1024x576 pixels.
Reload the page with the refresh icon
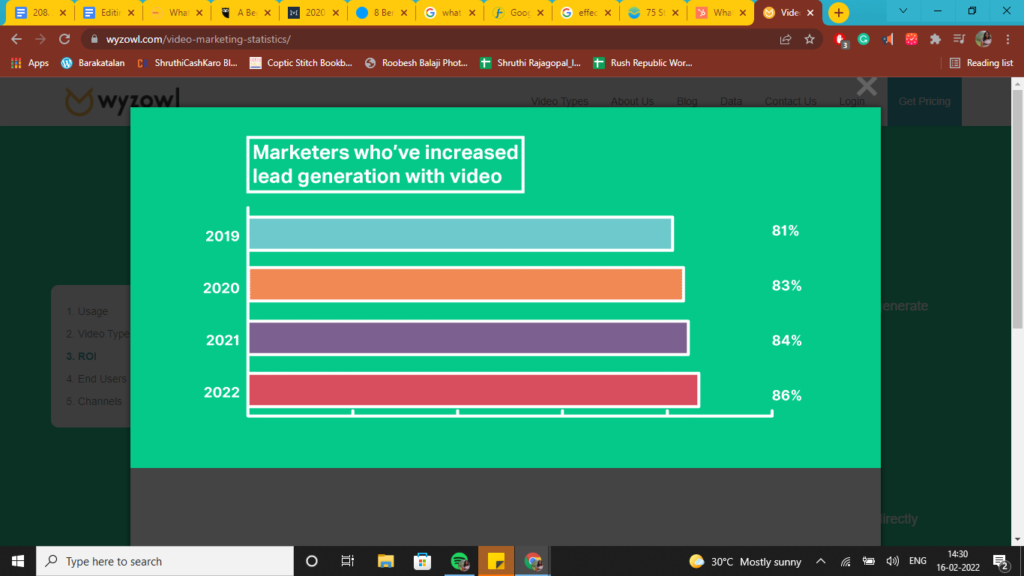(x=64, y=39)
